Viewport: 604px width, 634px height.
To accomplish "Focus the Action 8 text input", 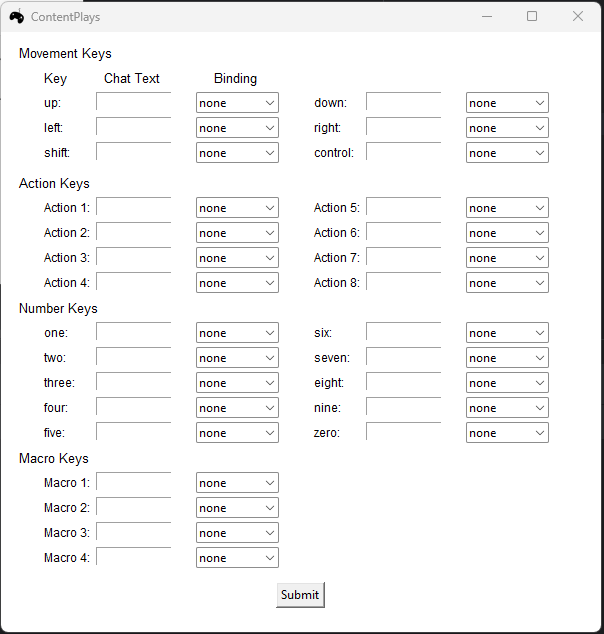I will point(403,281).
